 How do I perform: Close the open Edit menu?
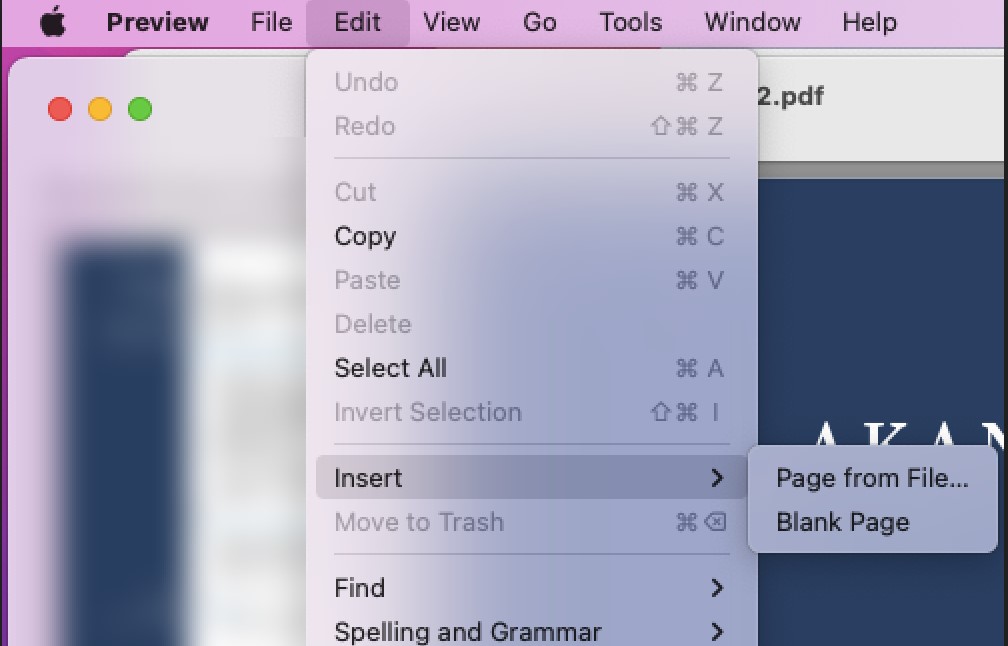357,22
